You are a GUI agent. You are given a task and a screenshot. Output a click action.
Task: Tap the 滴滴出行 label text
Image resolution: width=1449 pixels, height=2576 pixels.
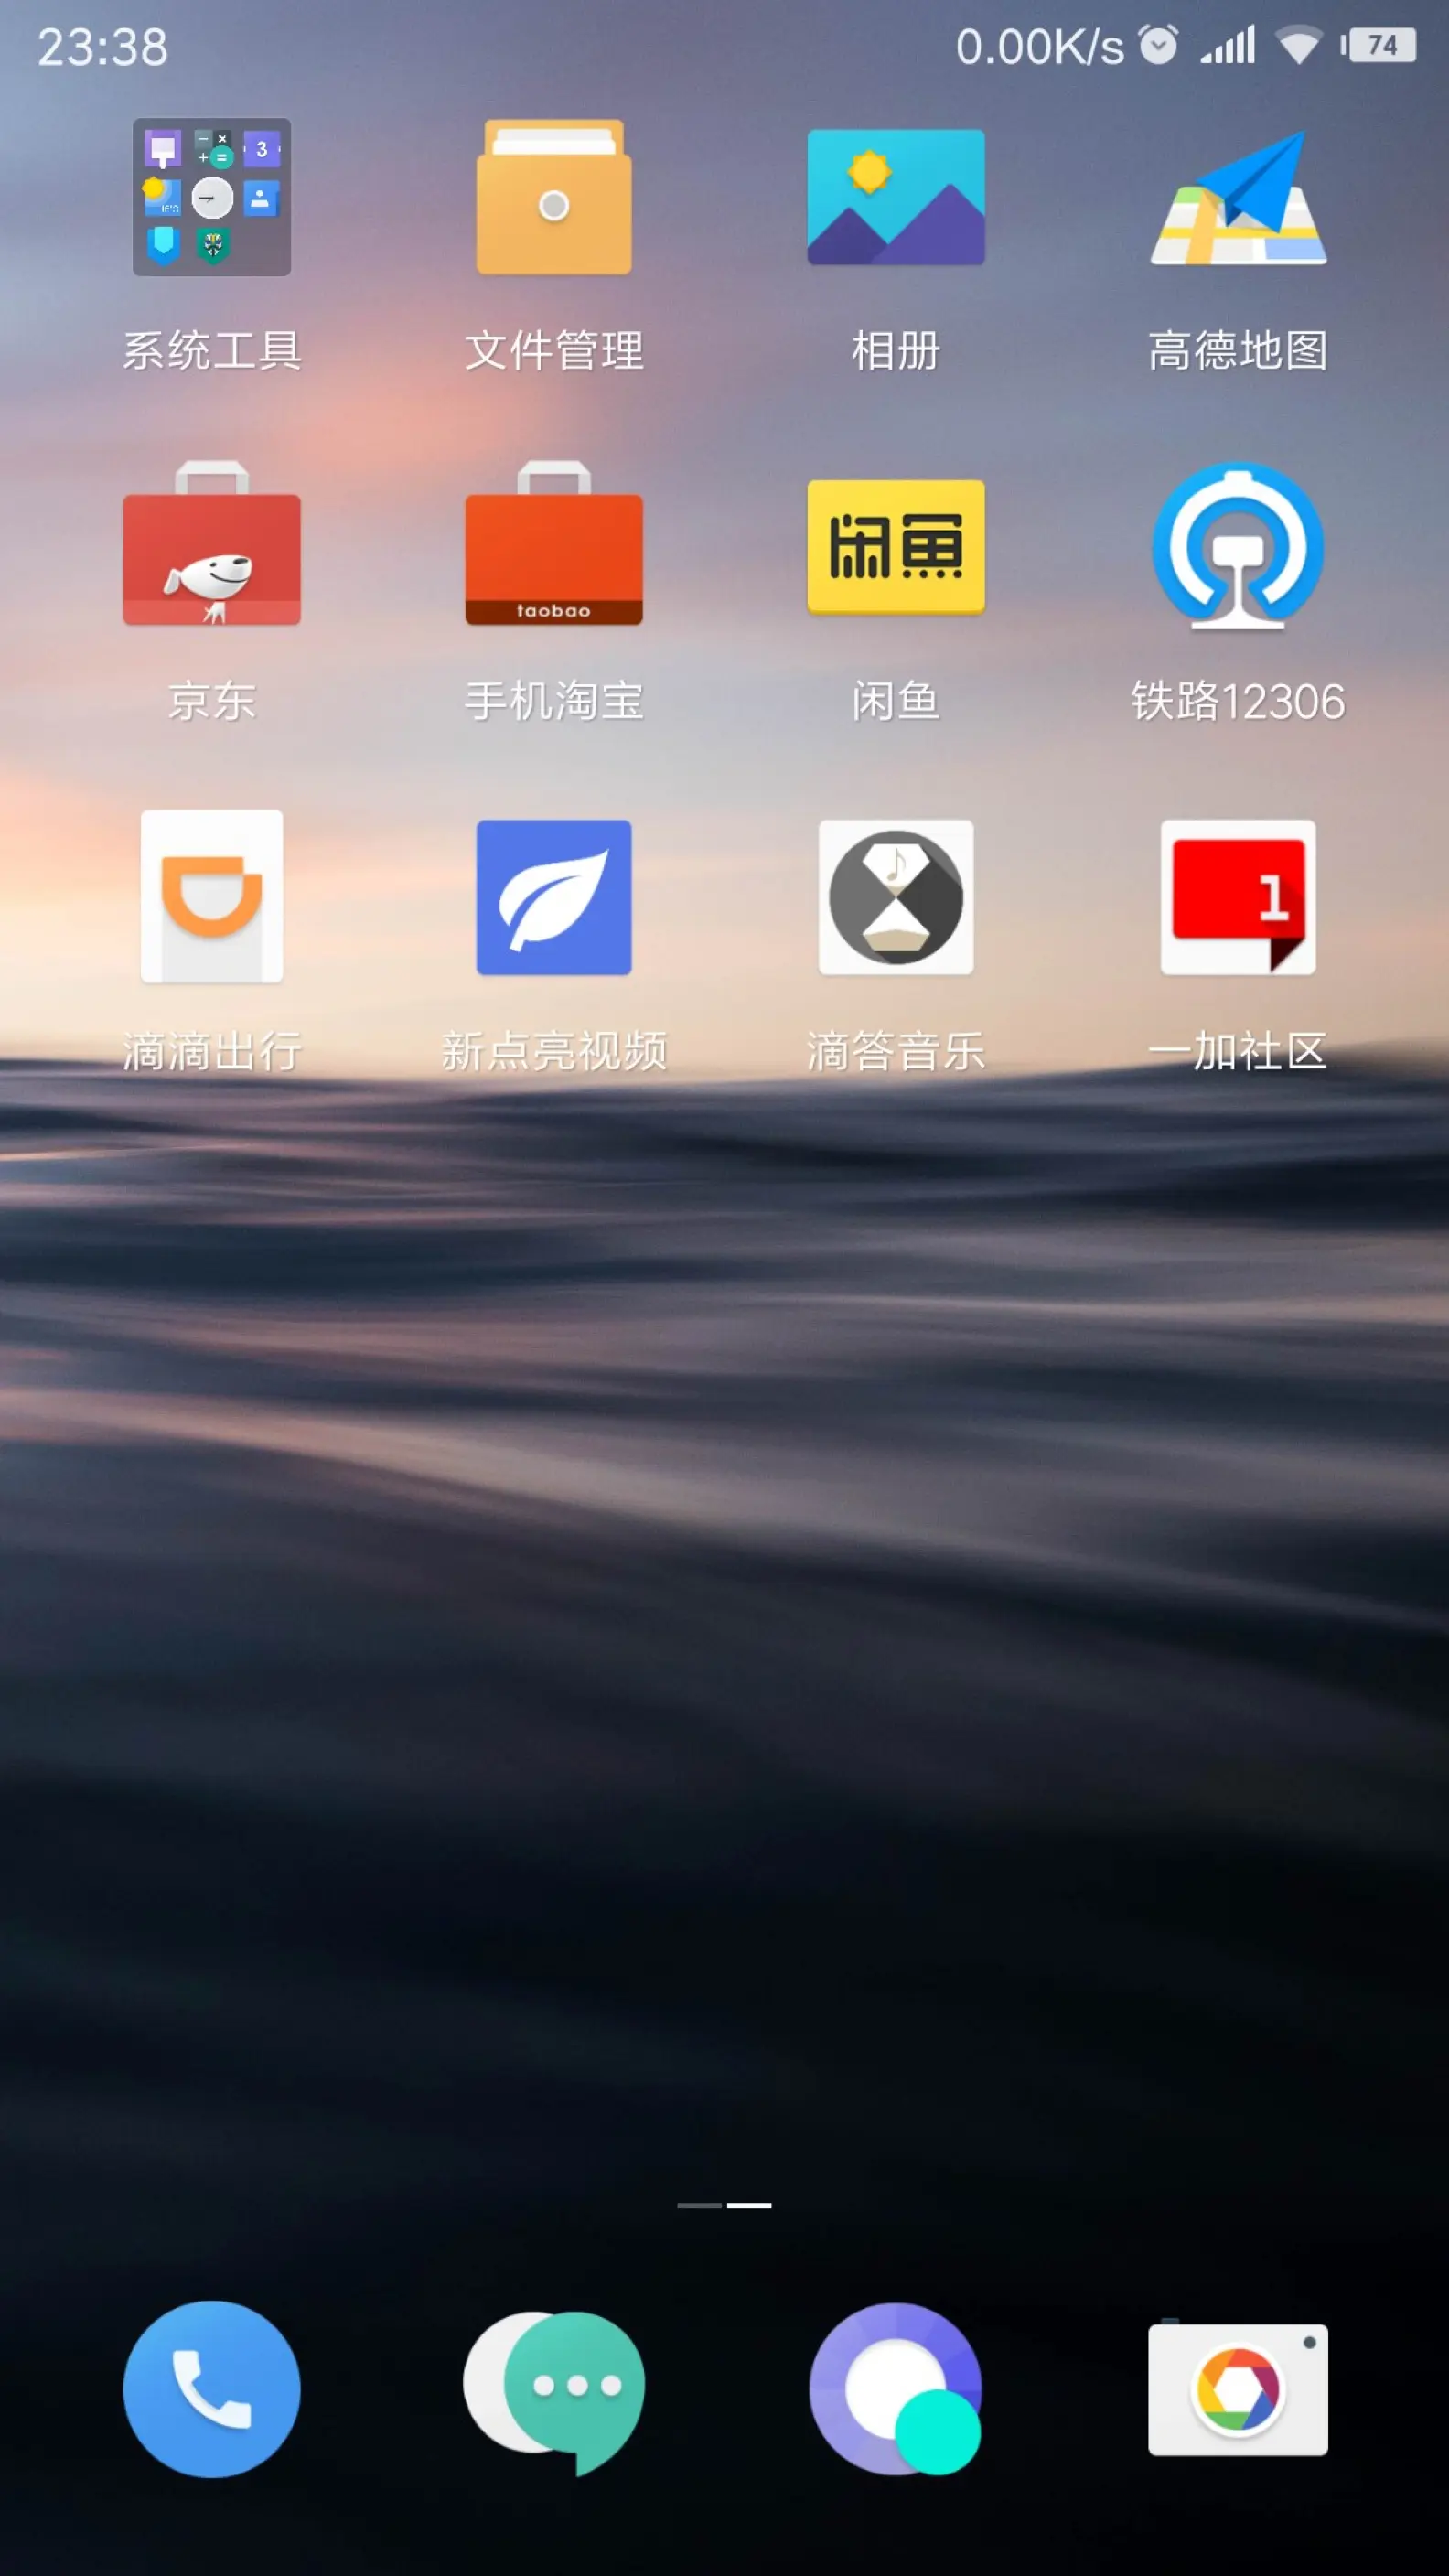click(212, 1052)
